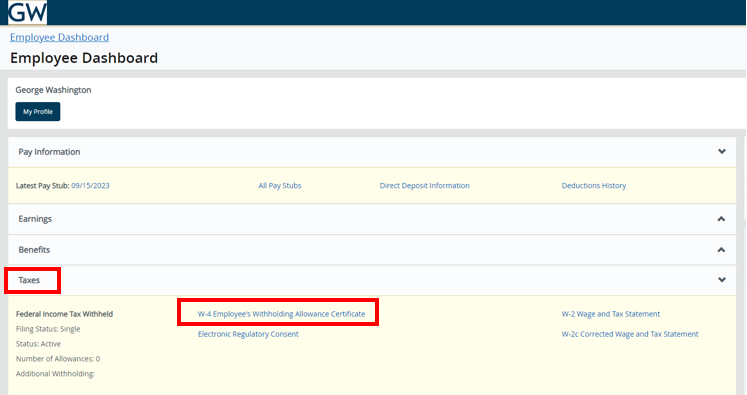Open My Profile
This screenshot has height=395, width=747.
pyautogui.click(x=38, y=111)
